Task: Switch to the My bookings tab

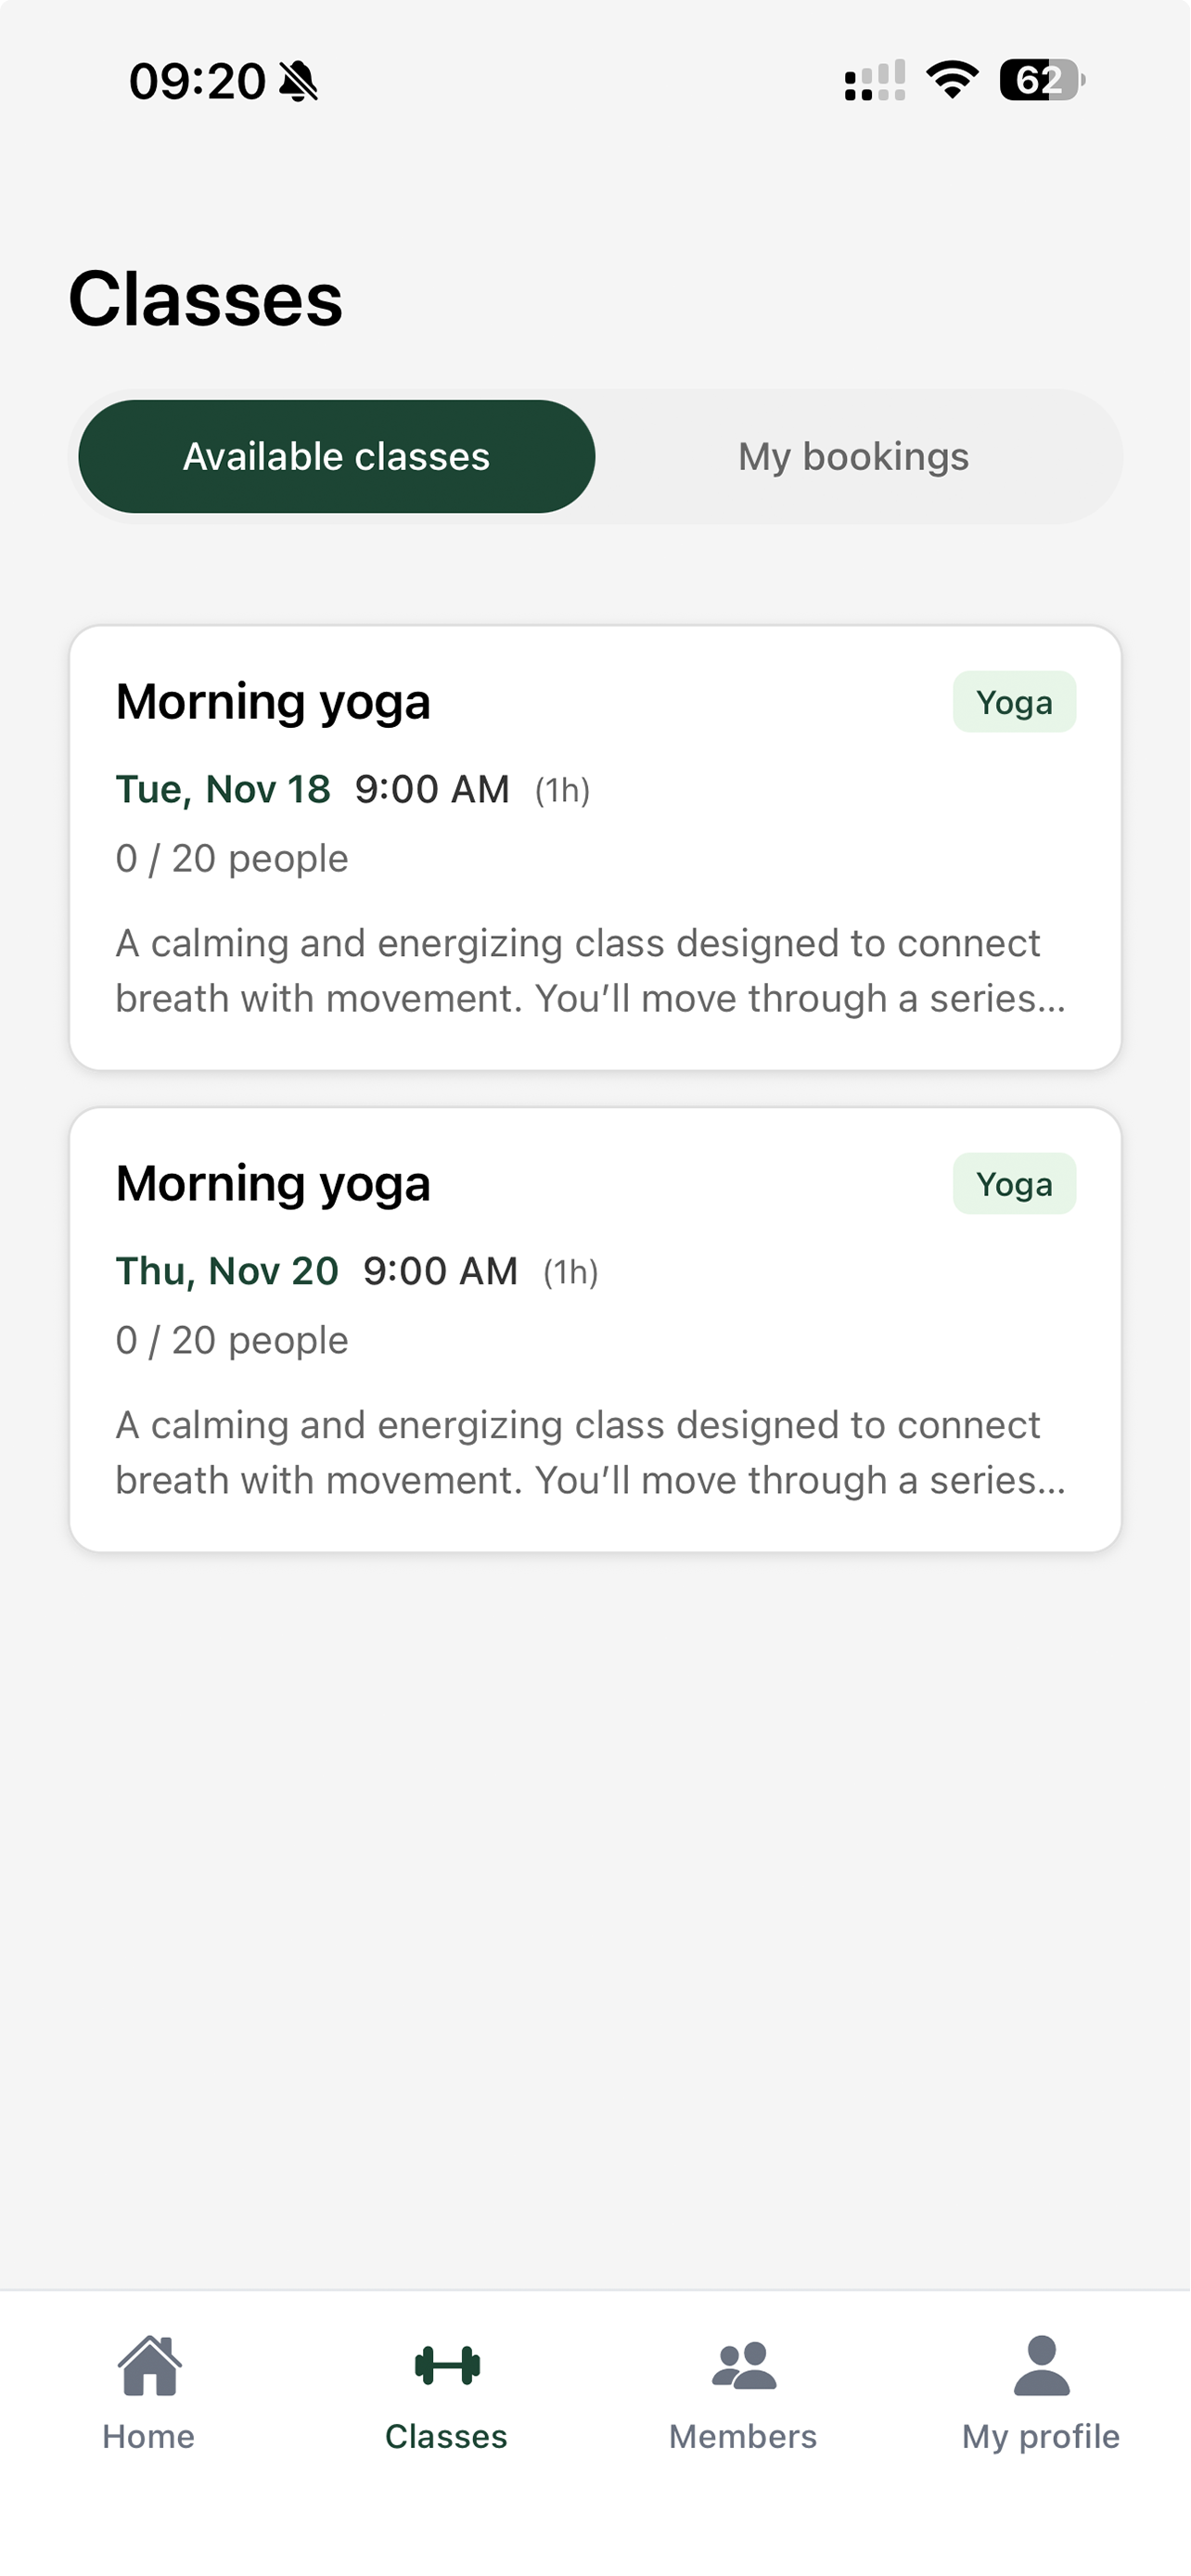Action: point(853,457)
